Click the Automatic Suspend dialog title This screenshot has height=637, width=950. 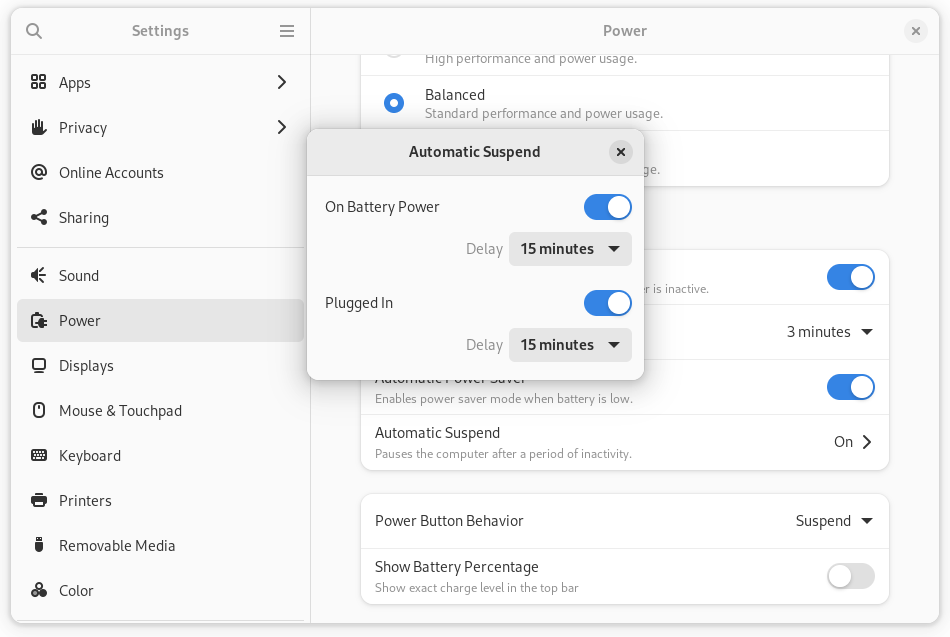(x=474, y=152)
